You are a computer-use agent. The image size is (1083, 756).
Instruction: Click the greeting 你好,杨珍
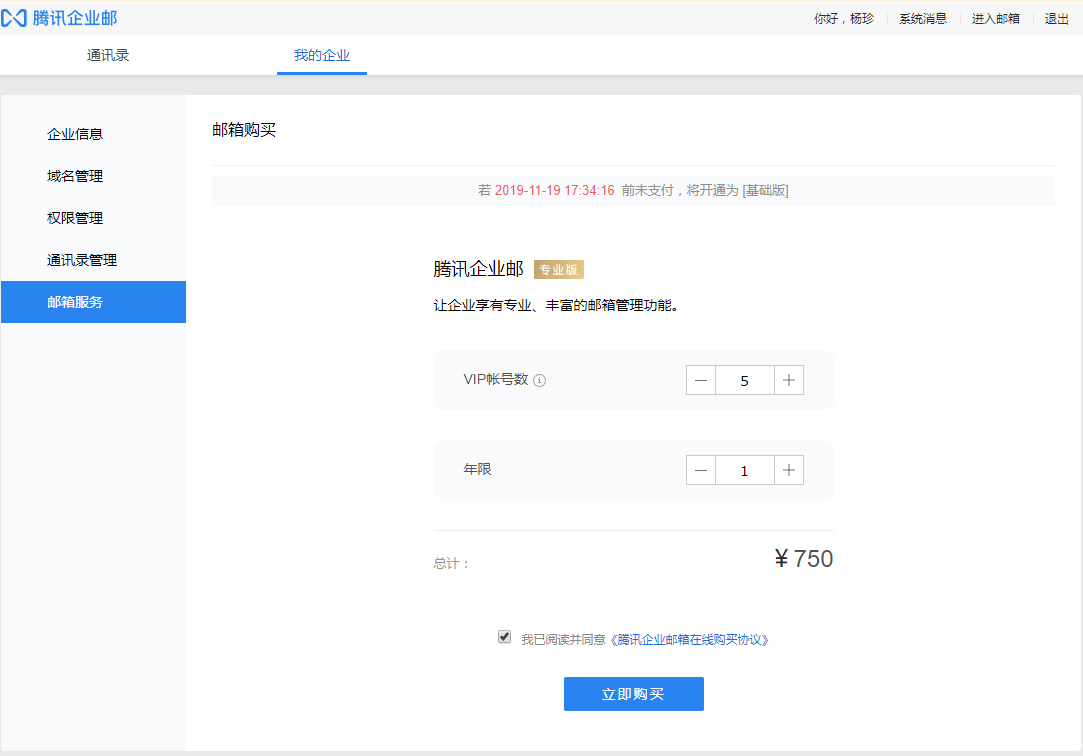click(x=843, y=19)
